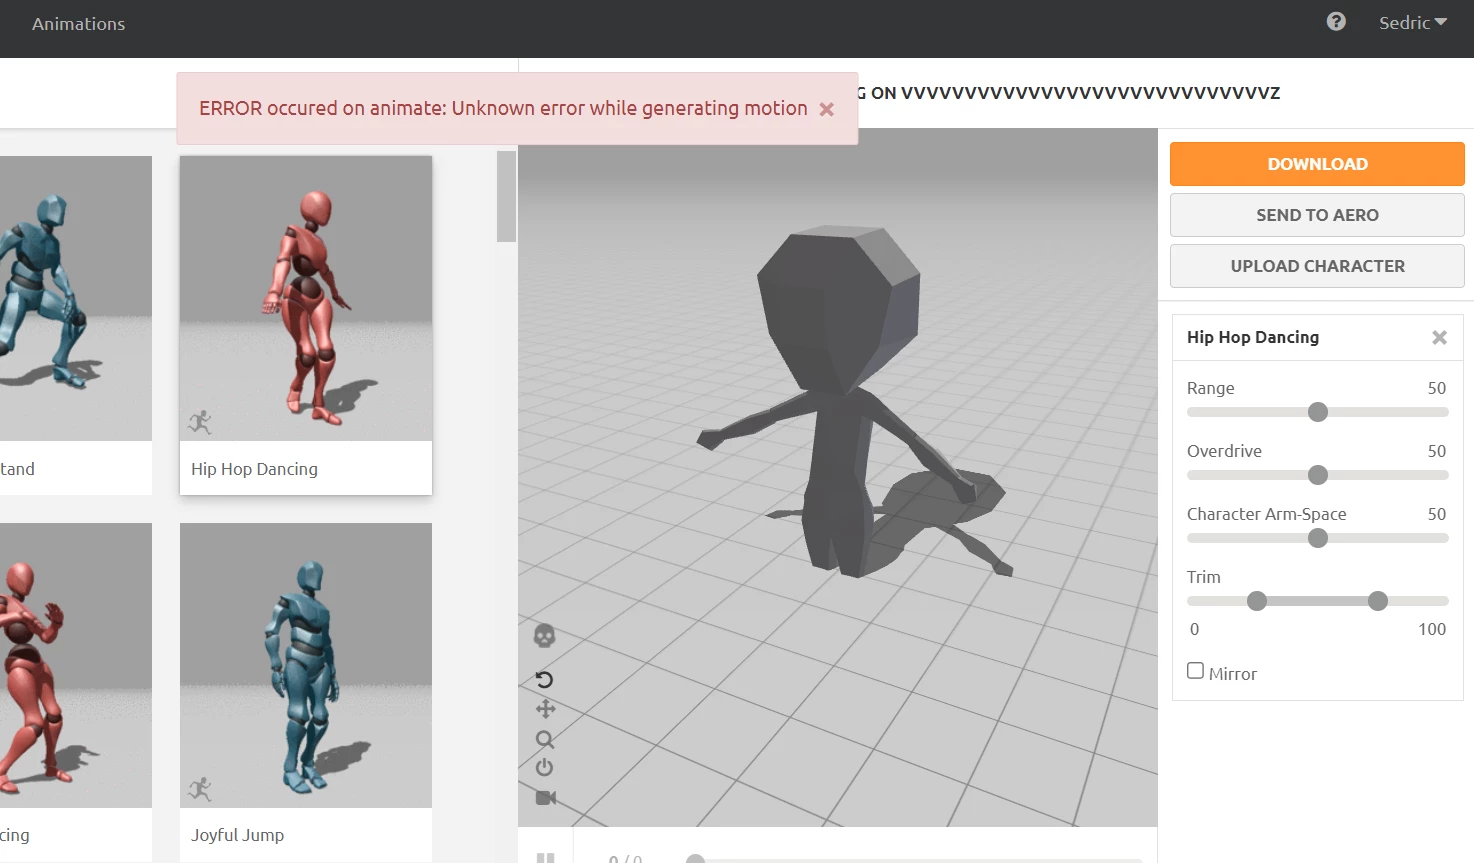Click the UPLOAD CHARACTER button
This screenshot has width=1474, height=863.
pyautogui.click(x=1317, y=266)
